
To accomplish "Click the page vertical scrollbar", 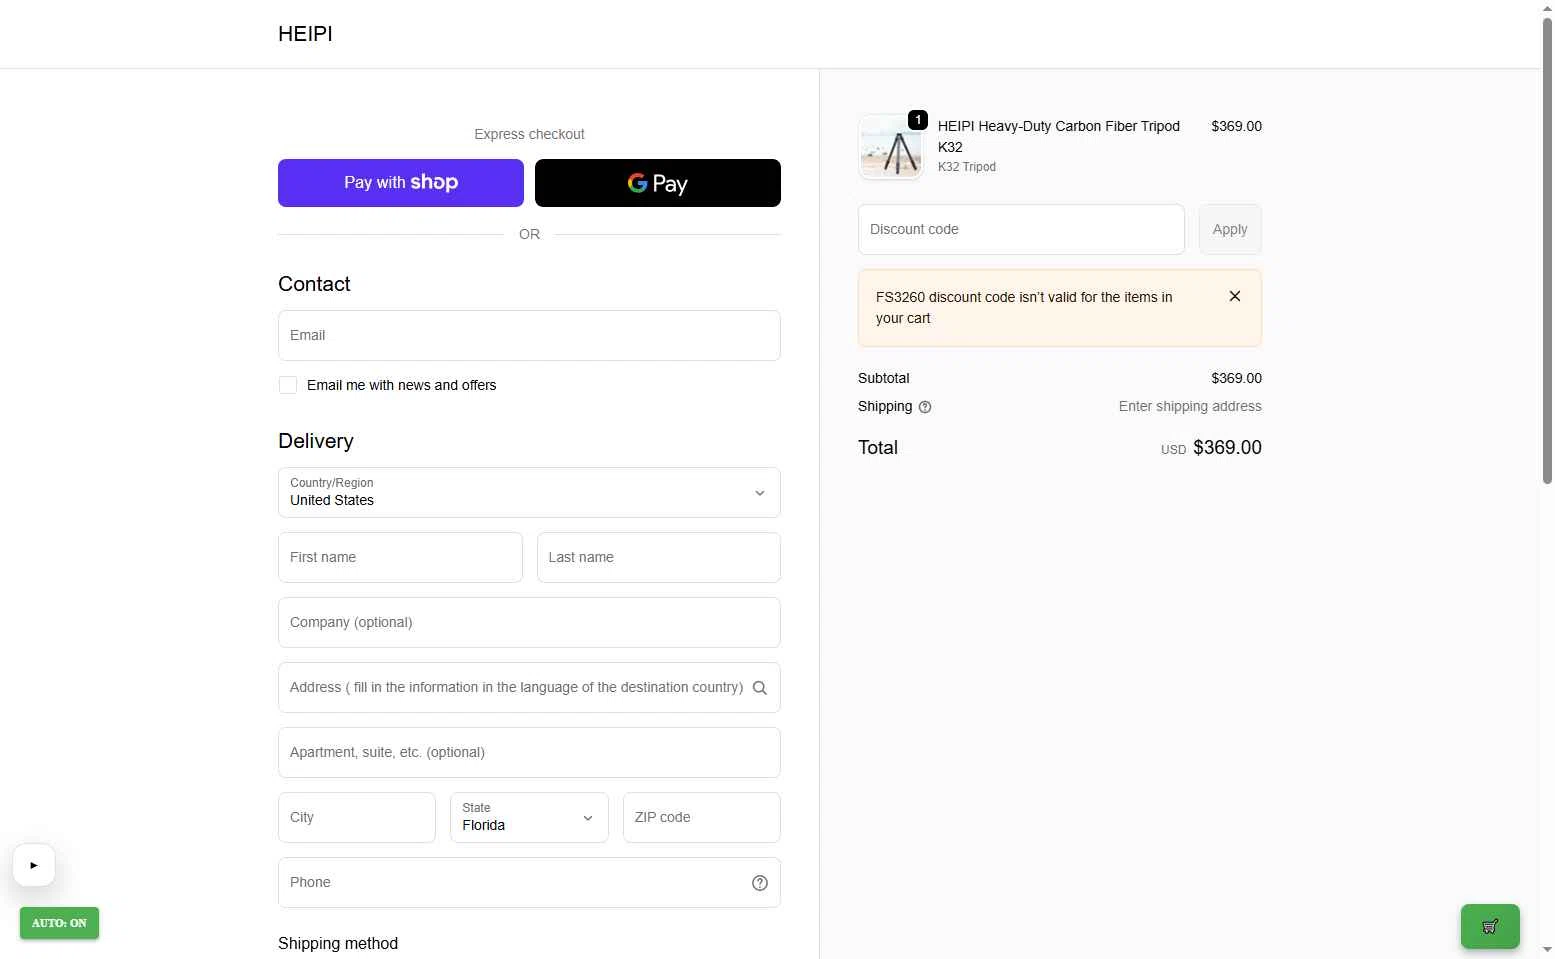I will (1547, 250).
